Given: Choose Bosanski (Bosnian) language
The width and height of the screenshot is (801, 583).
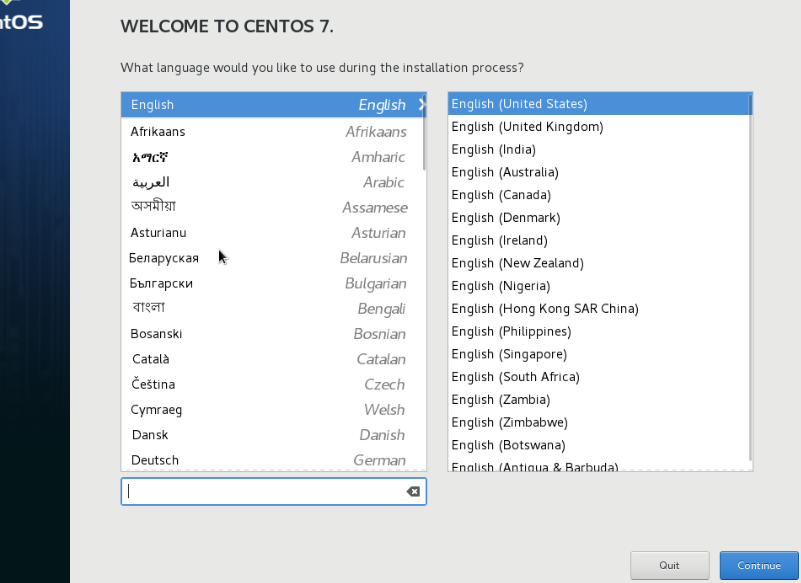Looking at the screenshot, I should [273, 334].
